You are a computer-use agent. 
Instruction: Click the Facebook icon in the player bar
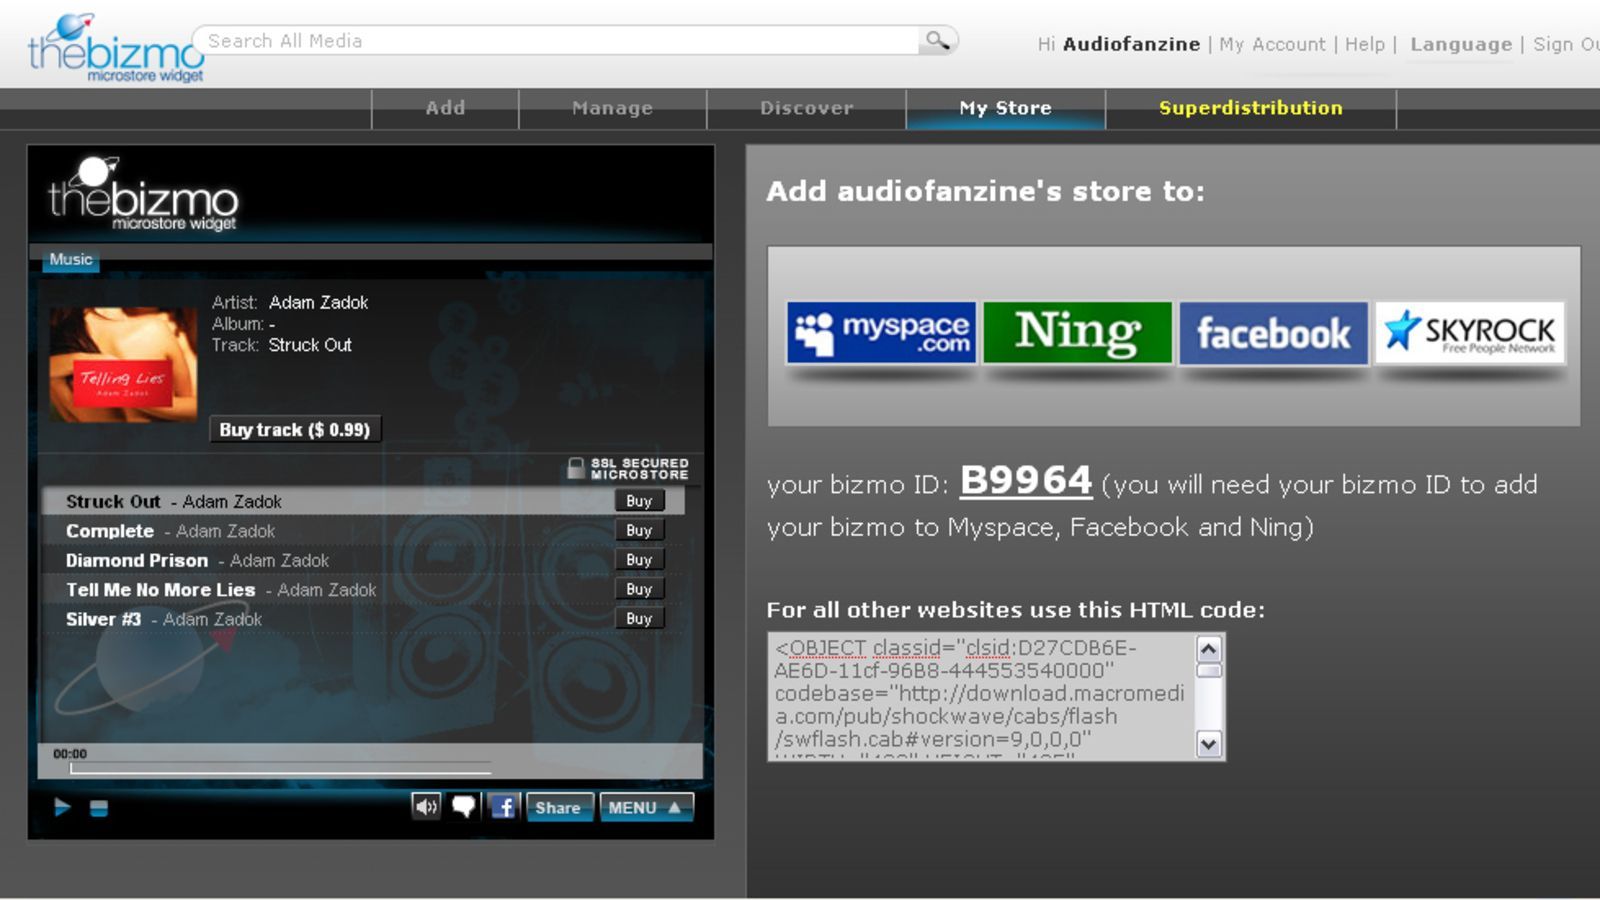tap(503, 807)
